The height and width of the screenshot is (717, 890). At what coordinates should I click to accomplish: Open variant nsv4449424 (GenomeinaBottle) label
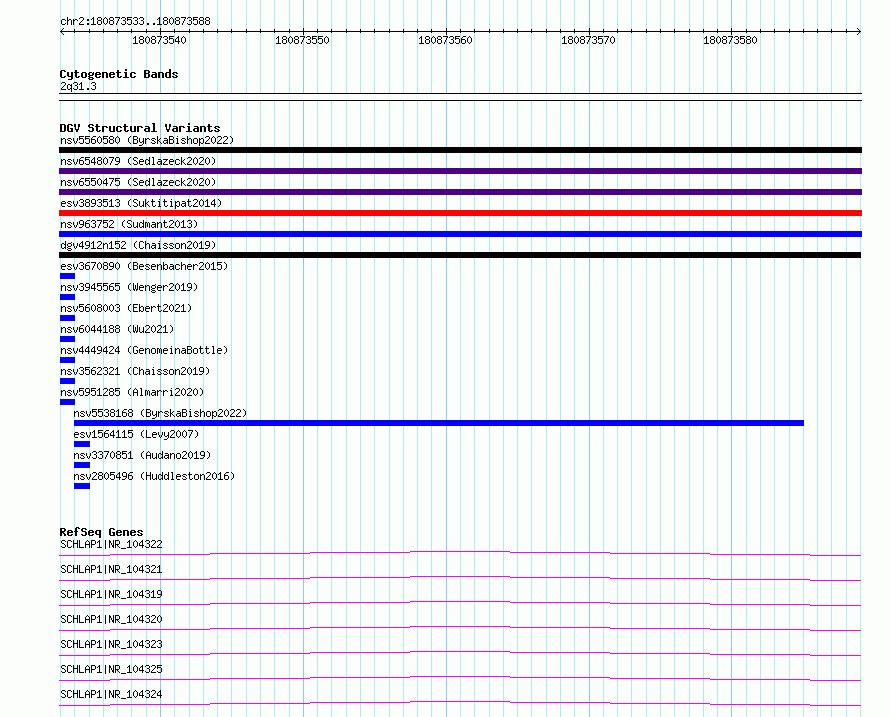144,350
